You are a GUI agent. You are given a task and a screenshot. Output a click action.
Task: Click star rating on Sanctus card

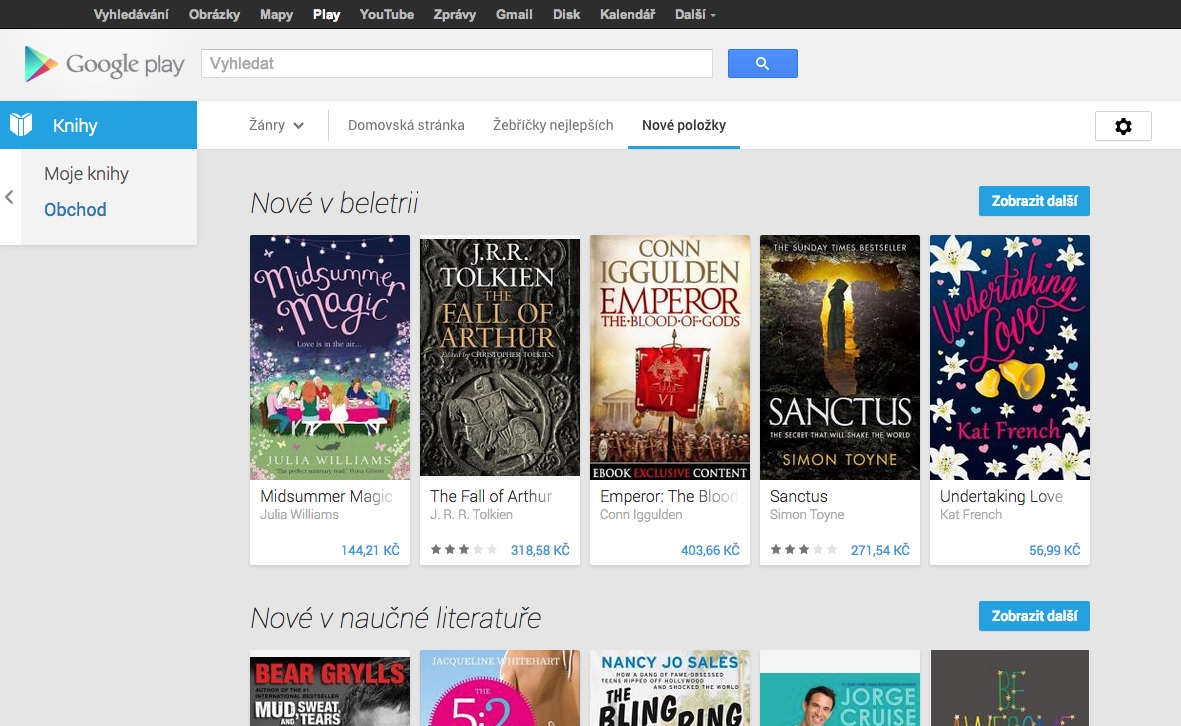803,550
